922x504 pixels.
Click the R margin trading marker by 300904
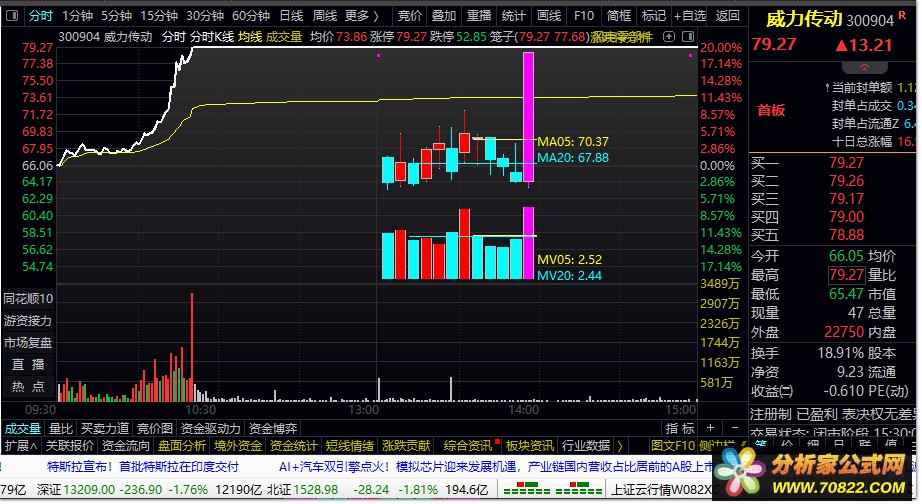902,15
